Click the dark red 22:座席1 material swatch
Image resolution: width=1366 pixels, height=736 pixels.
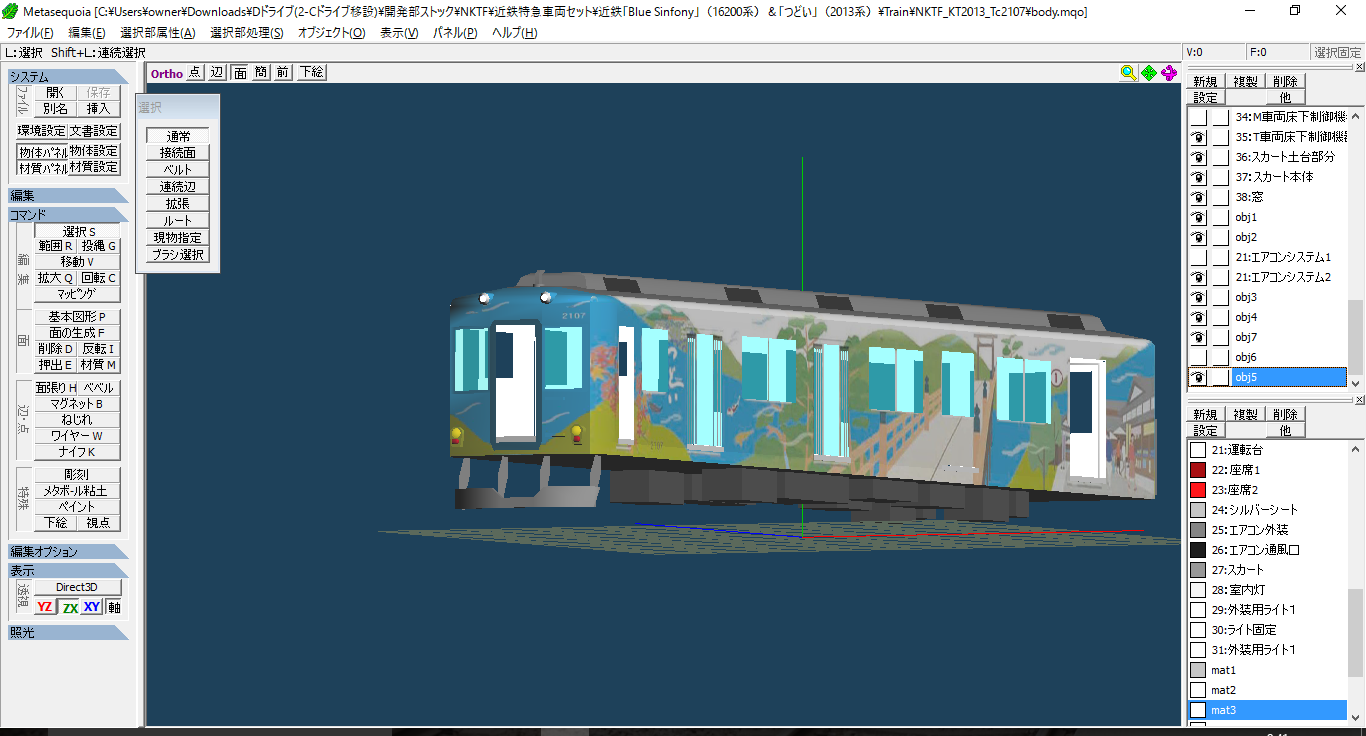point(1198,470)
